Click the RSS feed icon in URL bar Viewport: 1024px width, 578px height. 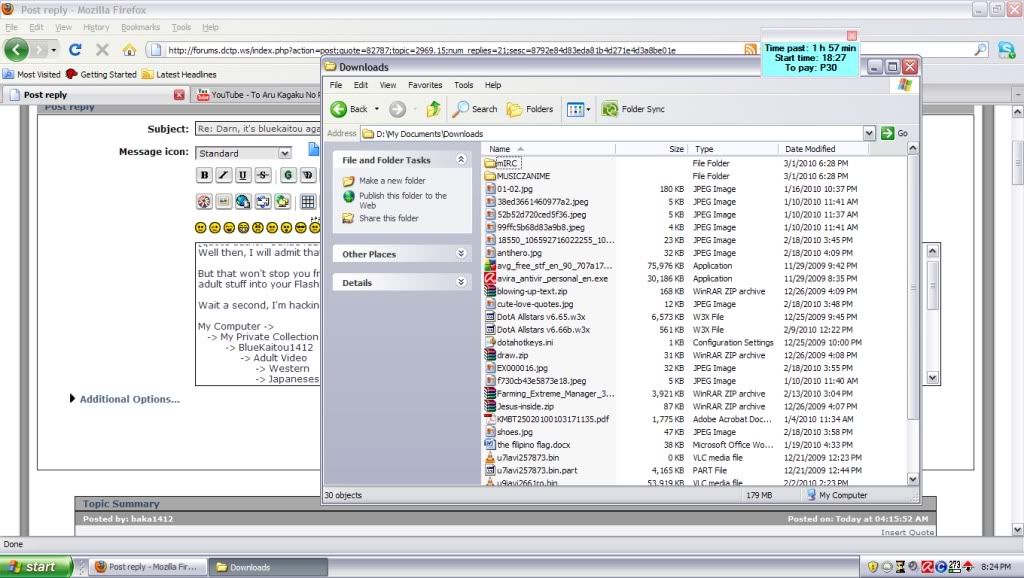tap(750, 50)
